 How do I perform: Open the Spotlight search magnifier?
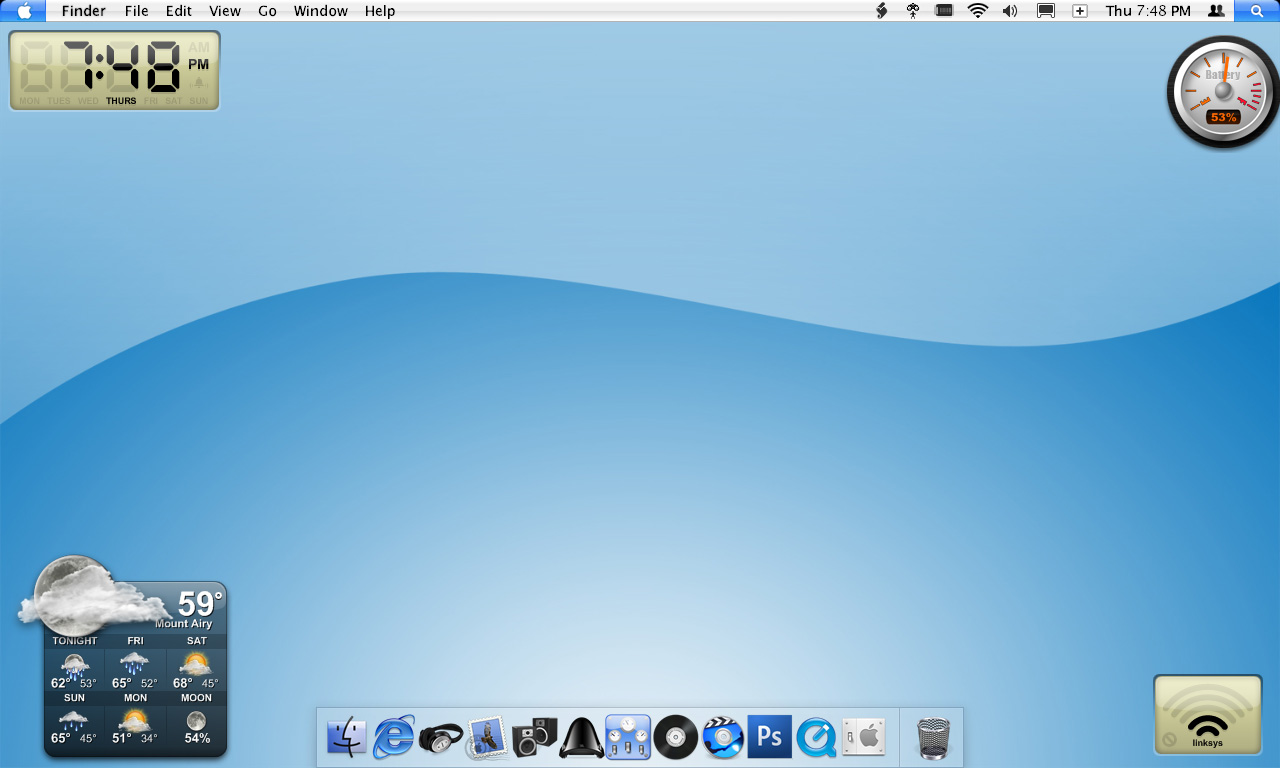click(1257, 11)
